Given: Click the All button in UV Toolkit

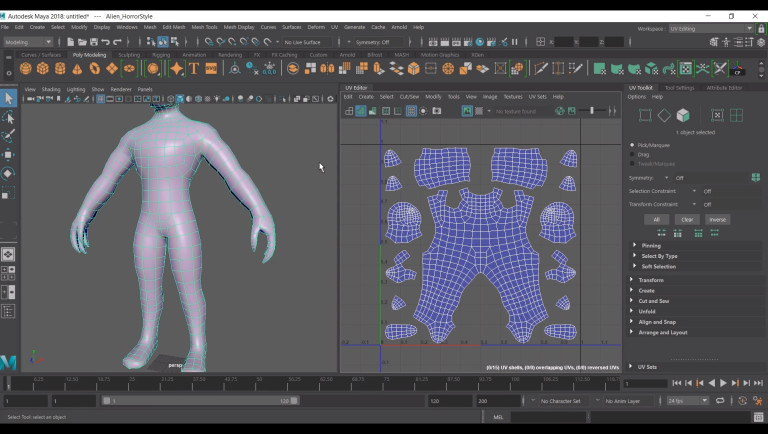Looking at the screenshot, I should [x=656, y=219].
